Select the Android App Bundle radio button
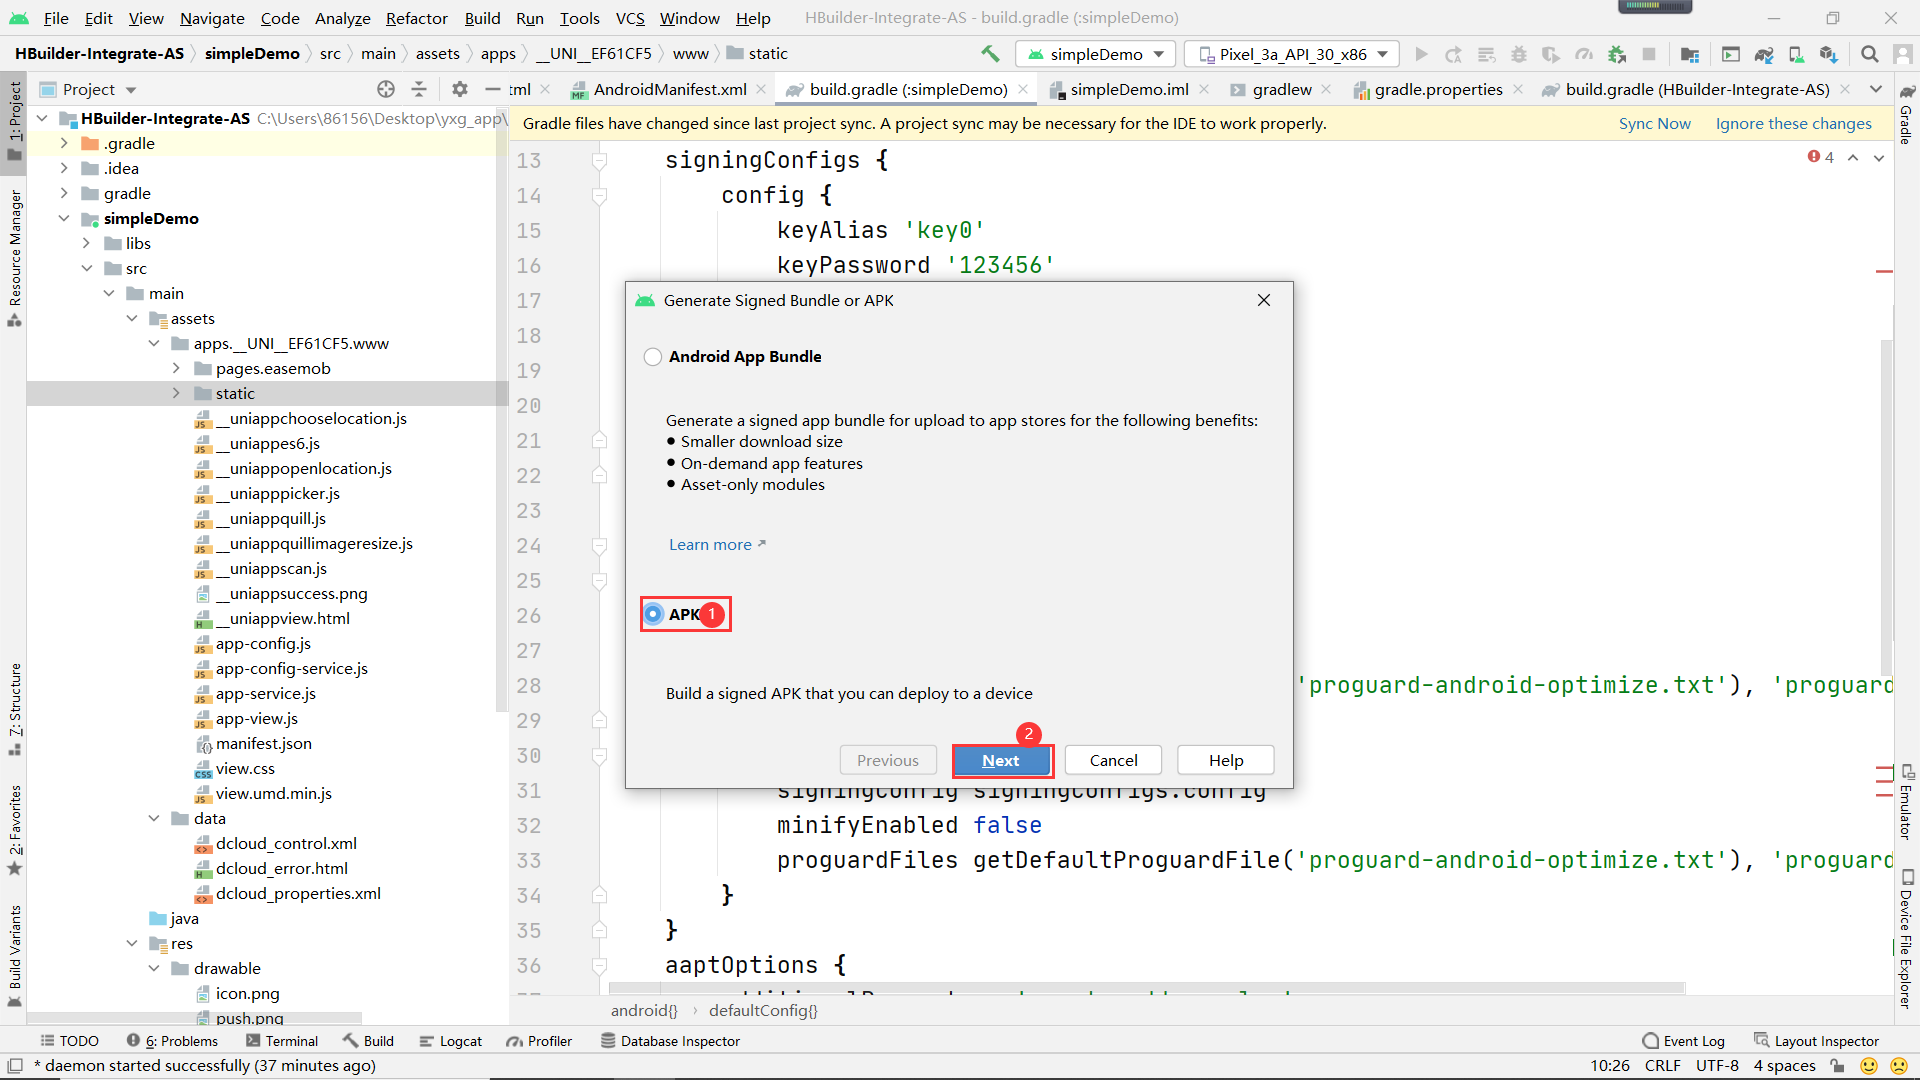This screenshot has height=1080, width=1920. point(653,357)
